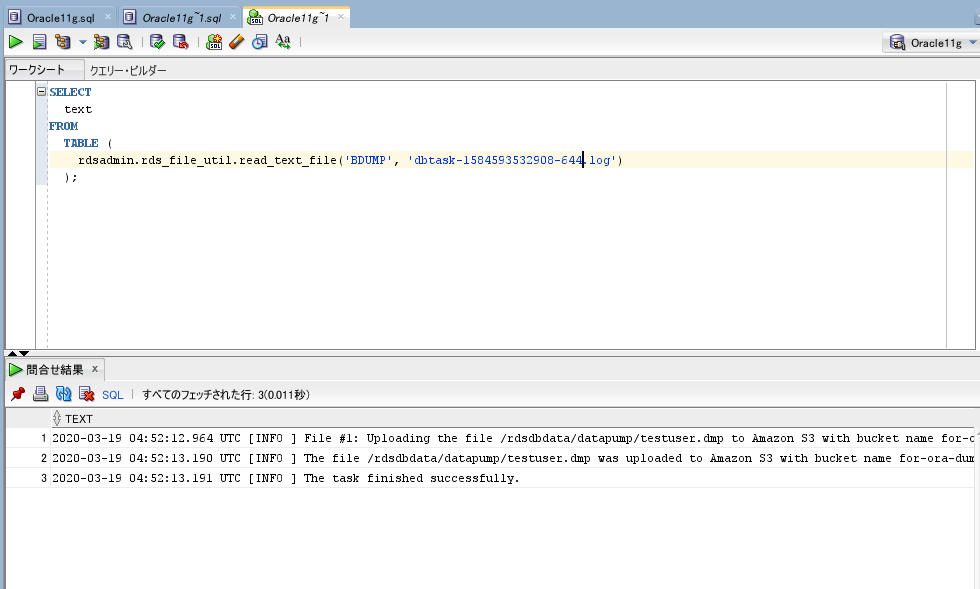The height and width of the screenshot is (589, 980).
Task: Open SQL history clock icon
Action: (x=259, y=42)
